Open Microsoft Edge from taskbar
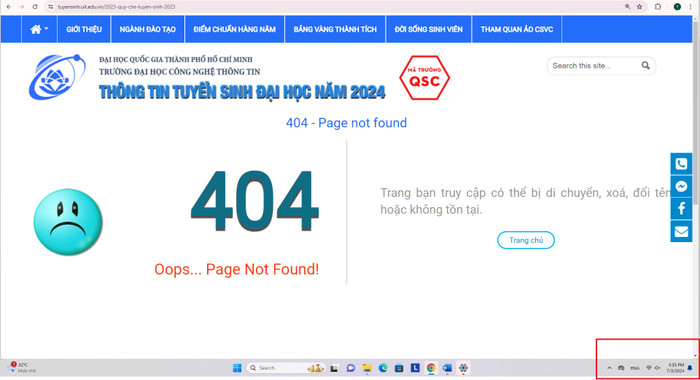 (x=383, y=368)
